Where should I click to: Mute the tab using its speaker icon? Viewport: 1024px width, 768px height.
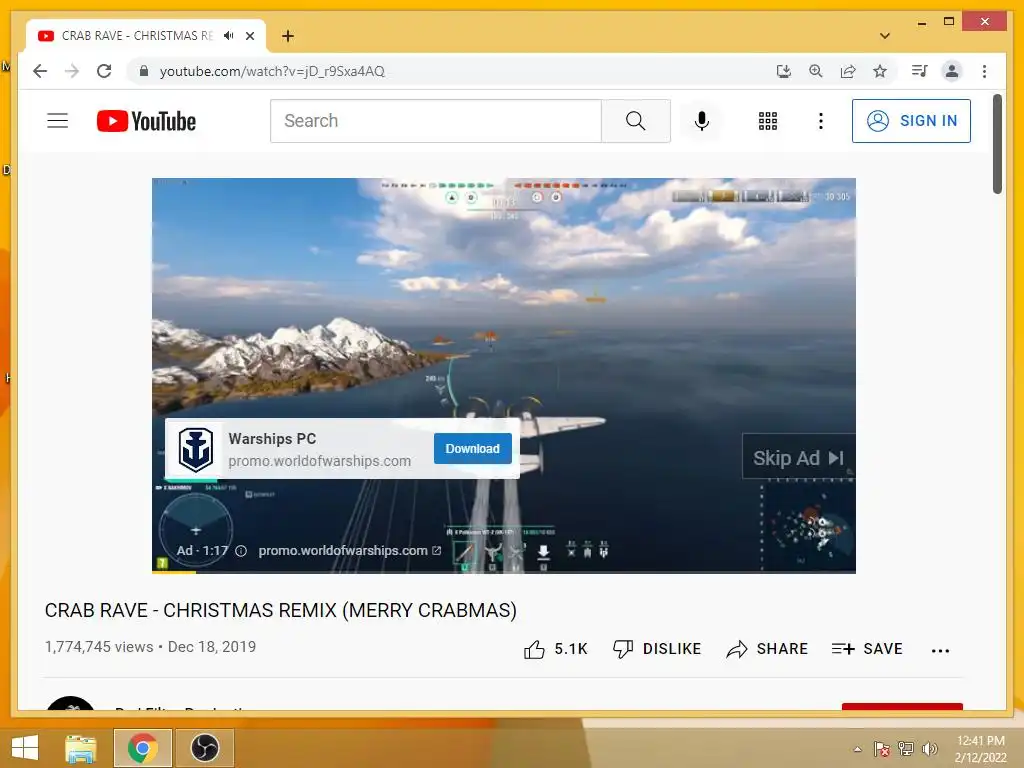tap(228, 35)
